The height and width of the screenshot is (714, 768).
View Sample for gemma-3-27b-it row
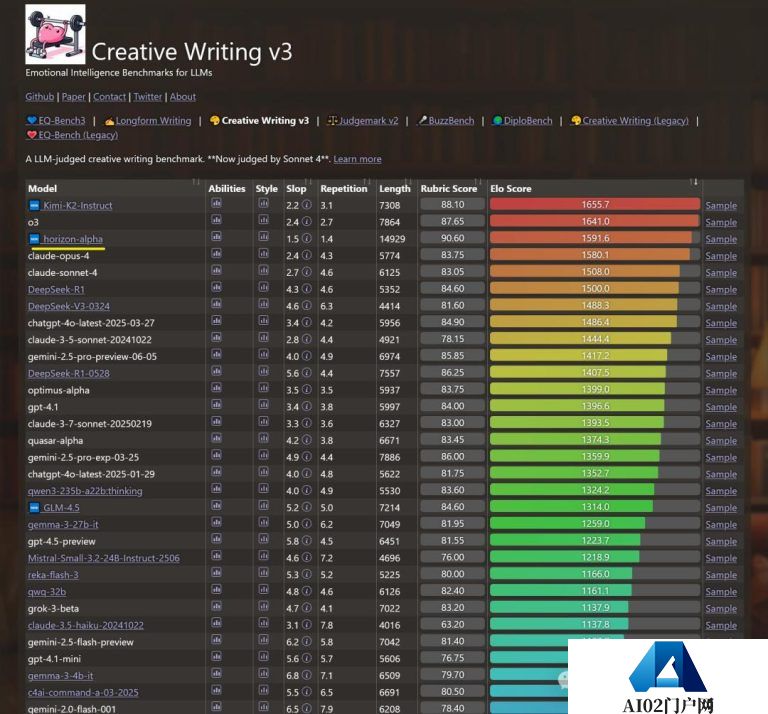pyautogui.click(x=721, y=524)
